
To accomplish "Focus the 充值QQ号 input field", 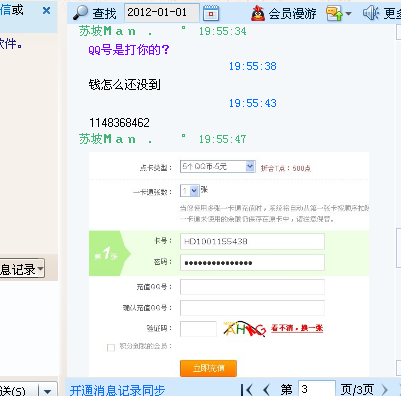I will pos(252,287).
